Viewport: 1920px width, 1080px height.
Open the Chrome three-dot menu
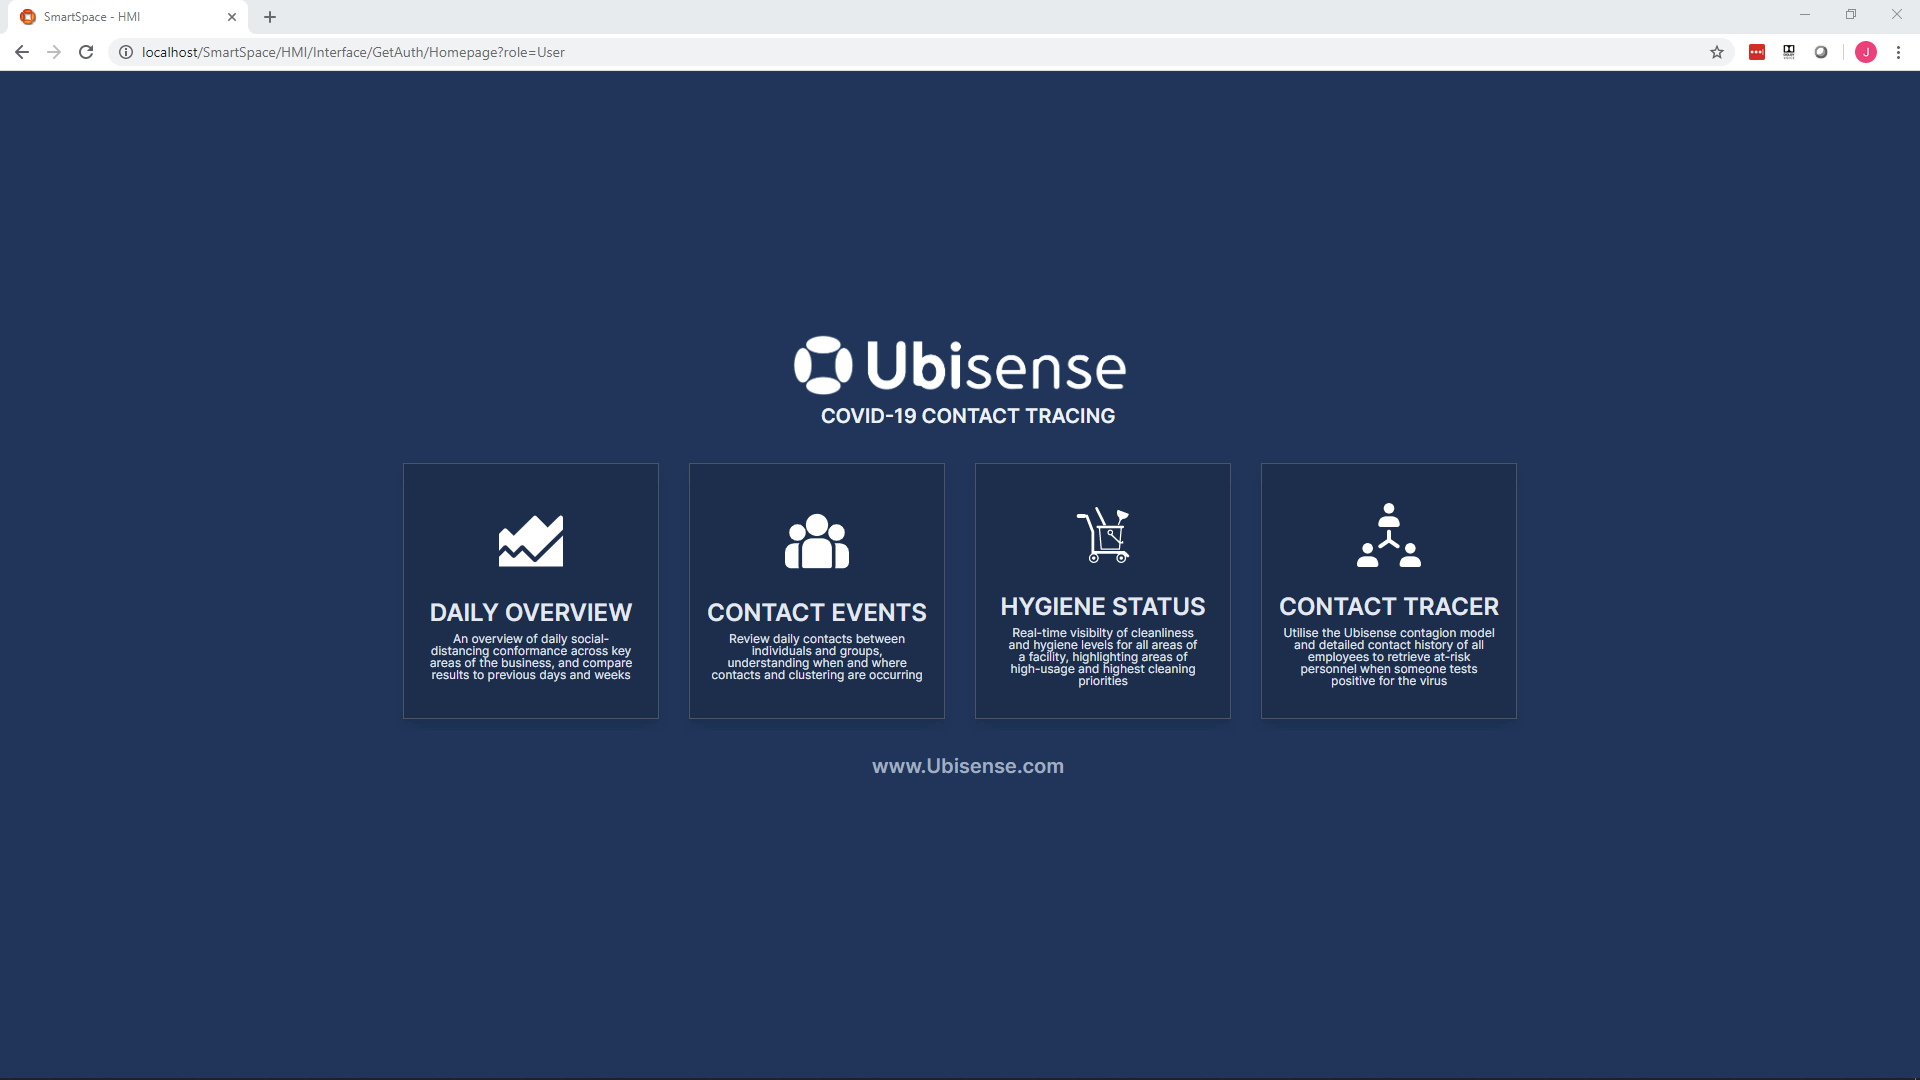point(1898,52)
